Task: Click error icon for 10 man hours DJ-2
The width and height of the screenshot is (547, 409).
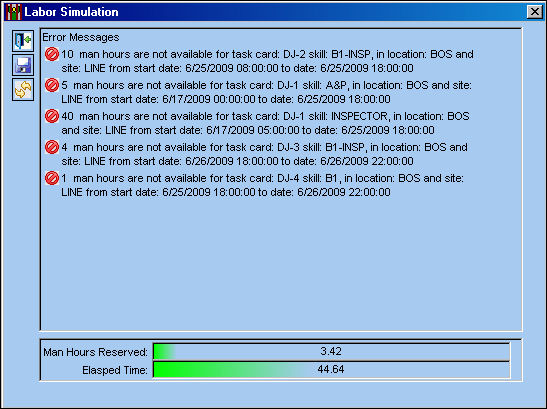Action: point(52,54)
